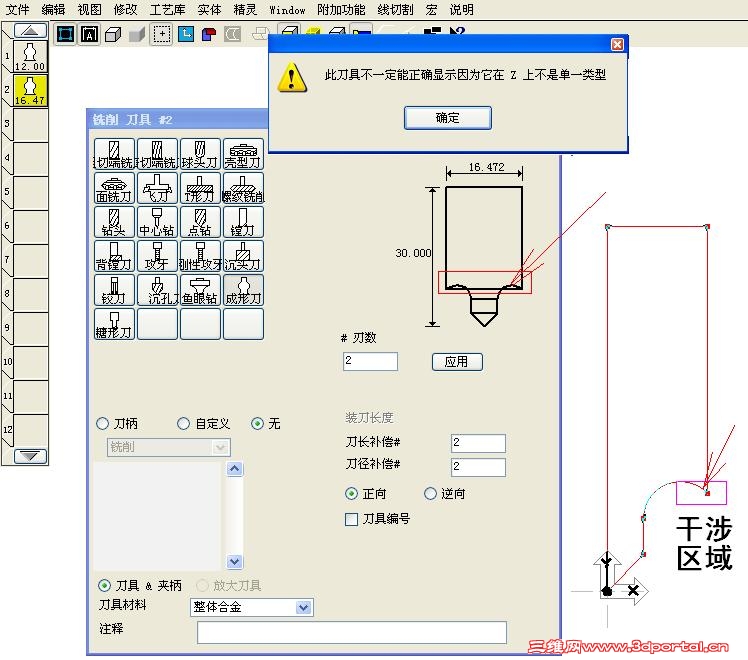Select the 攻牙 tap tool type
Viewport: 748px width, 660px height.
click(x=157, y=256)
